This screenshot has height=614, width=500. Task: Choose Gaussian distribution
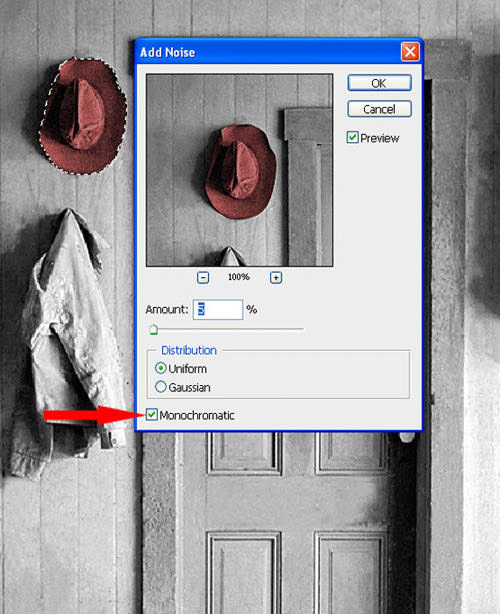click(x=161, y=387)
